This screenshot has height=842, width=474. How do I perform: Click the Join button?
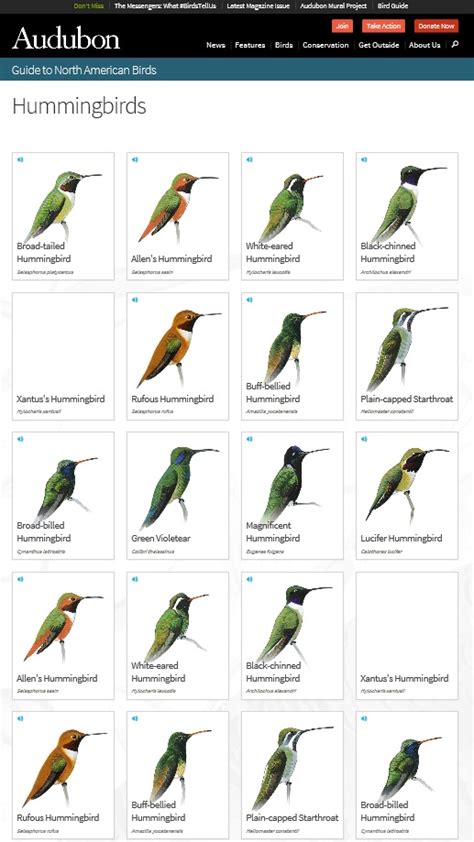pos(342,26)
